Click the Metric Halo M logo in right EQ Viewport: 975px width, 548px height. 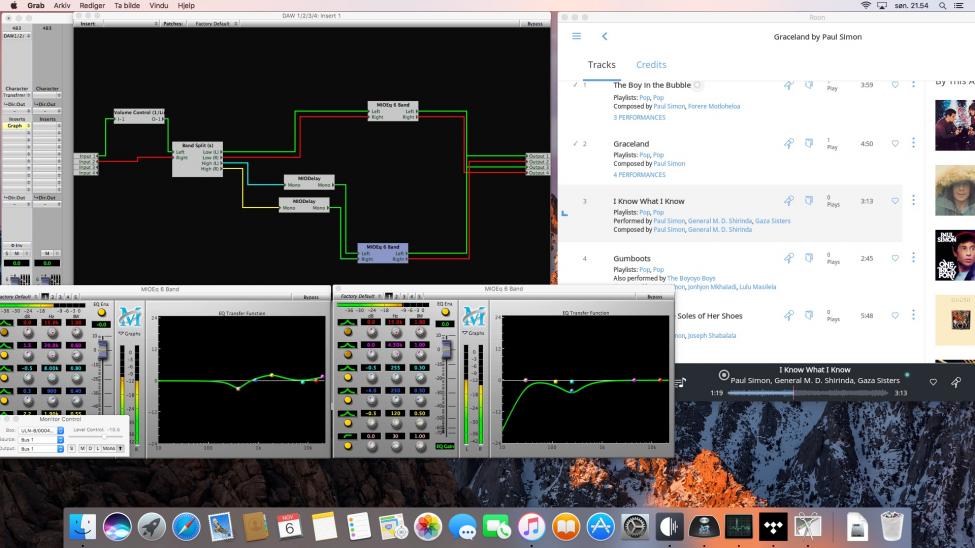[x=473, y=317]
